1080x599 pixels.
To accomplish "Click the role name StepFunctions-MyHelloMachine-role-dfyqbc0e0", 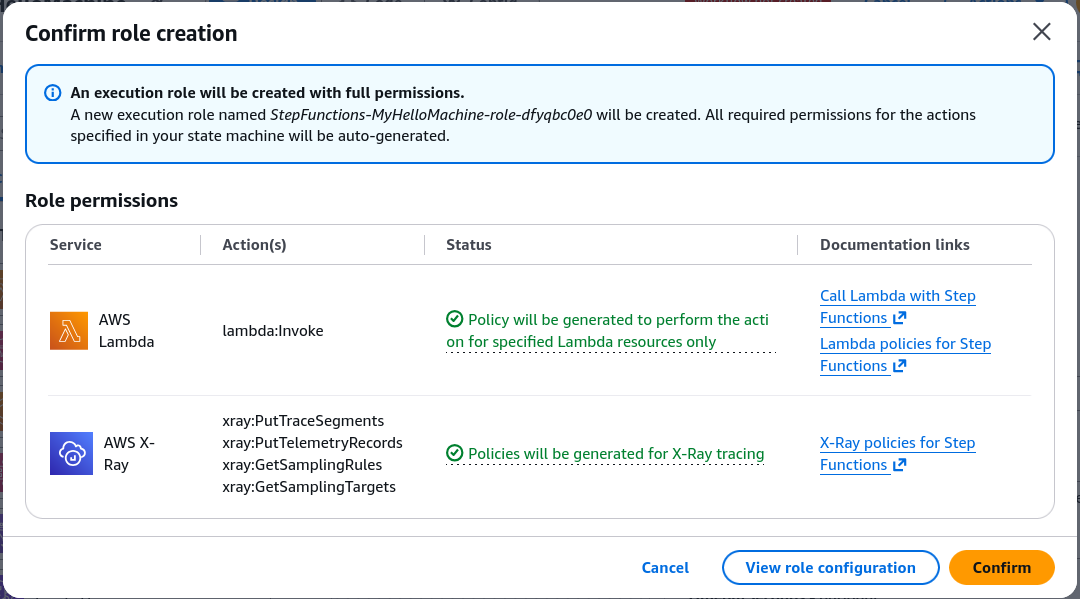I will pos(430,114).
